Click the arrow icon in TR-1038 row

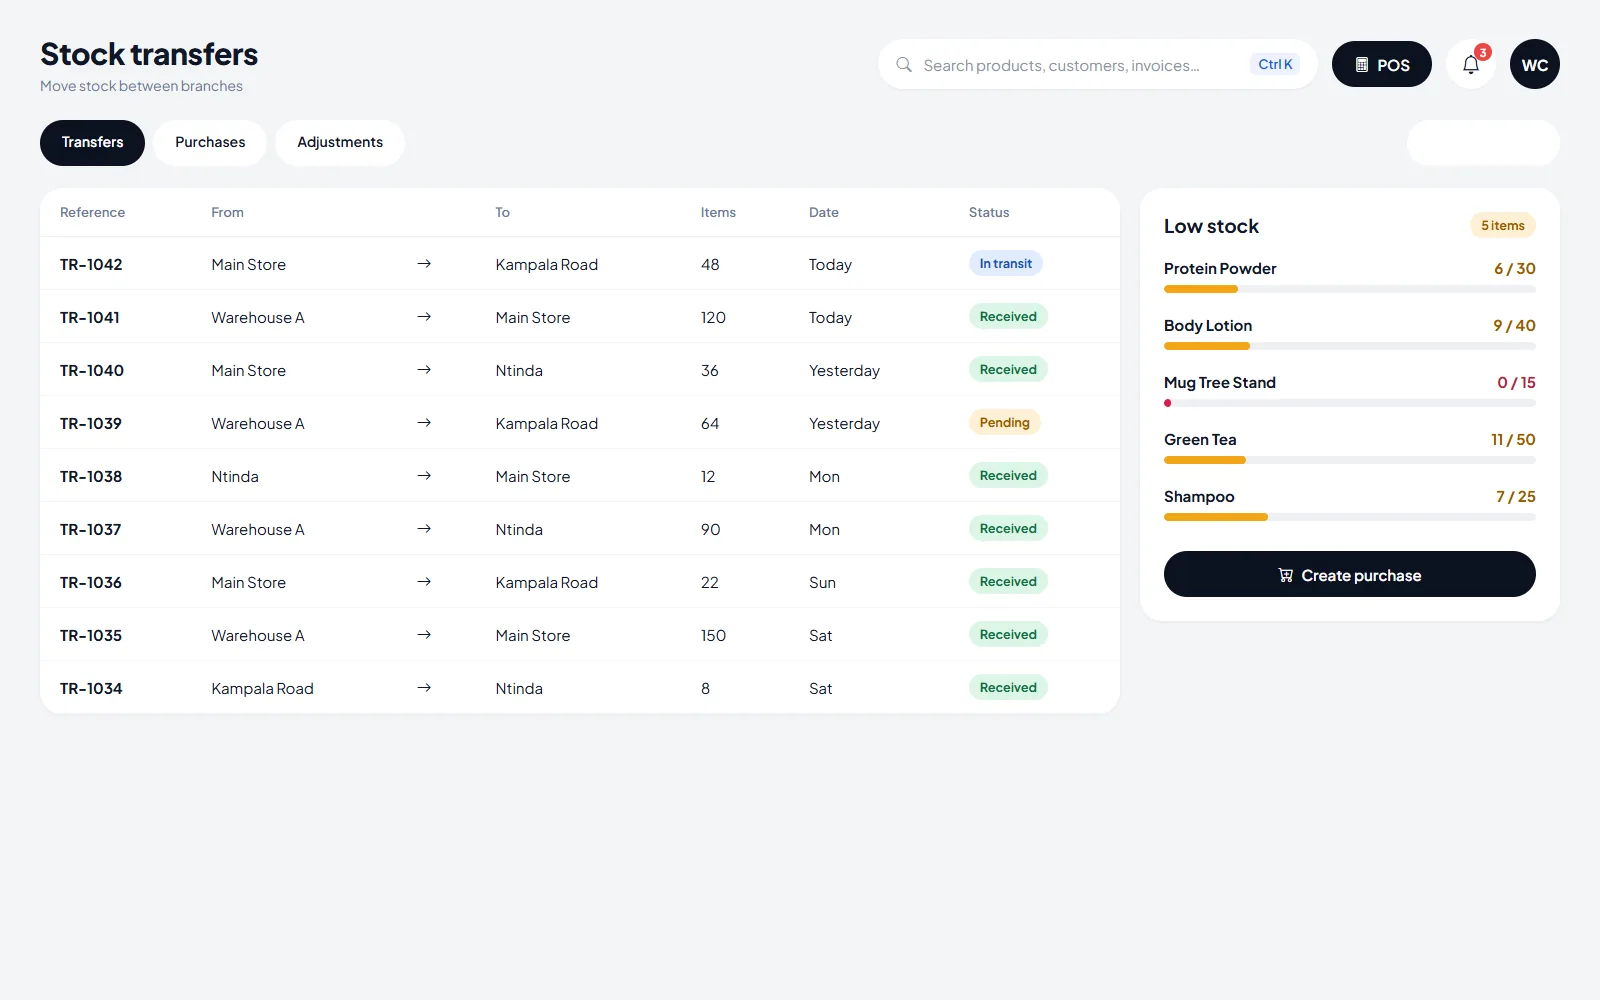click(424, 476)
